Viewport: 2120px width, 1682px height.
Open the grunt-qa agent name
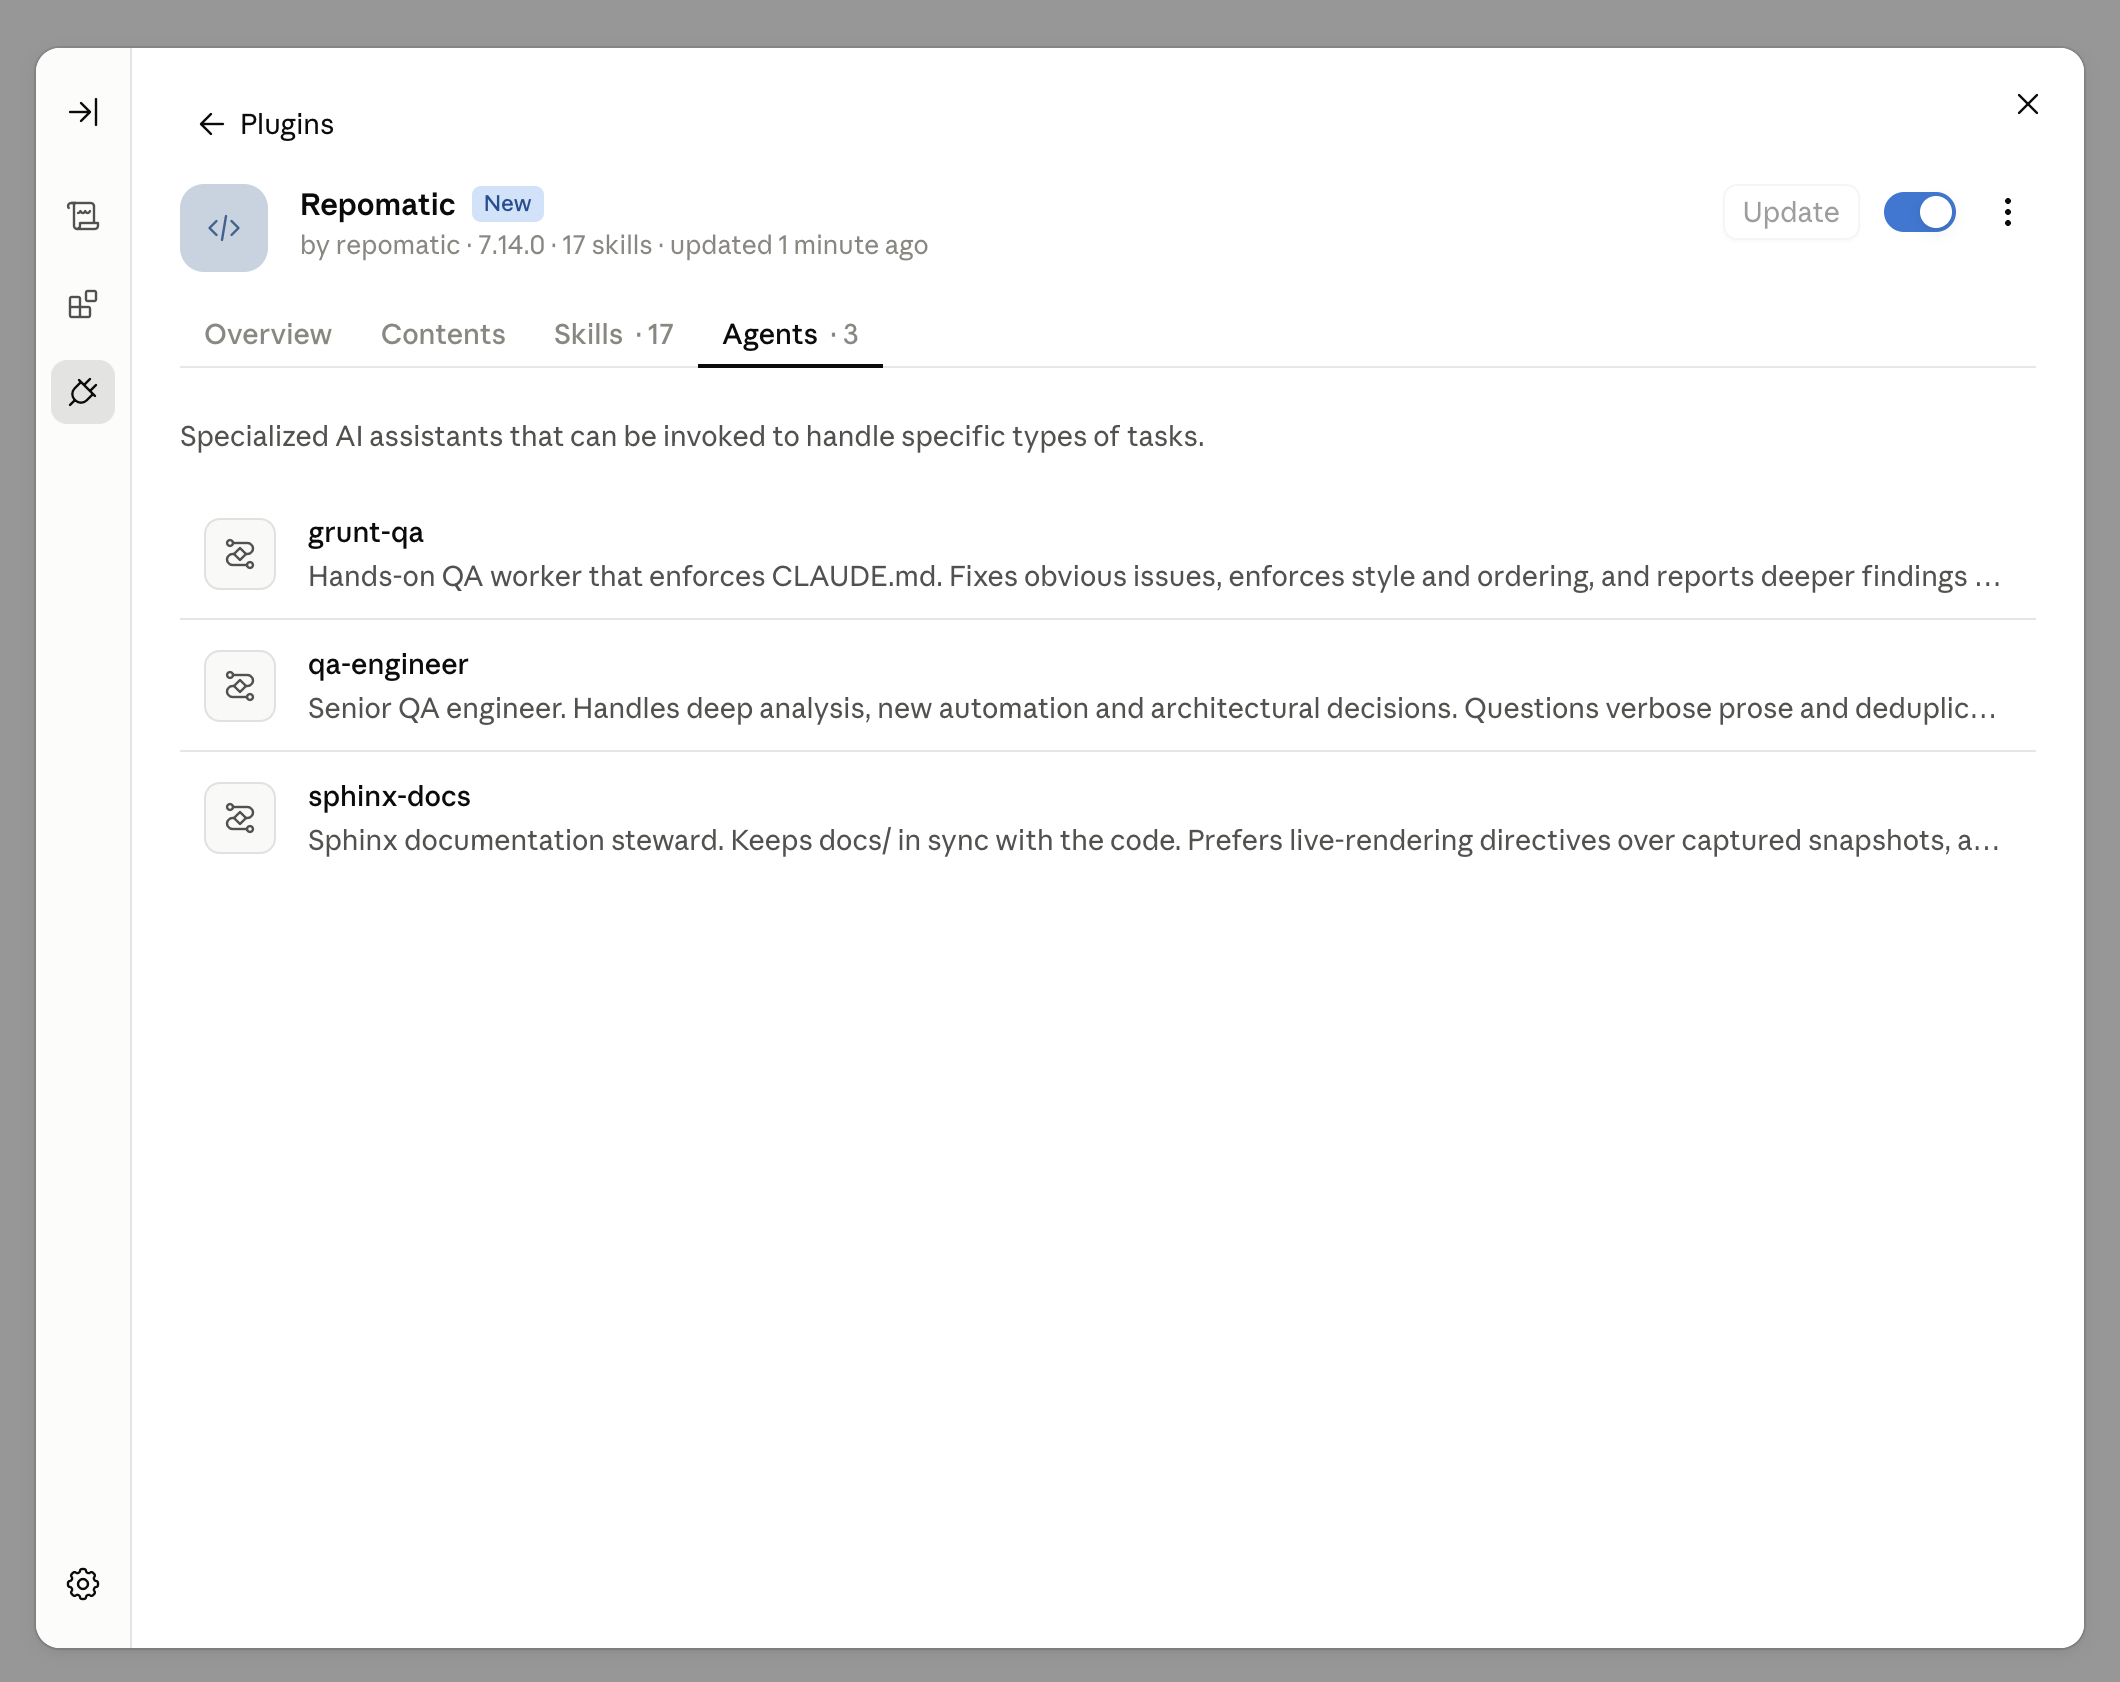366,532
